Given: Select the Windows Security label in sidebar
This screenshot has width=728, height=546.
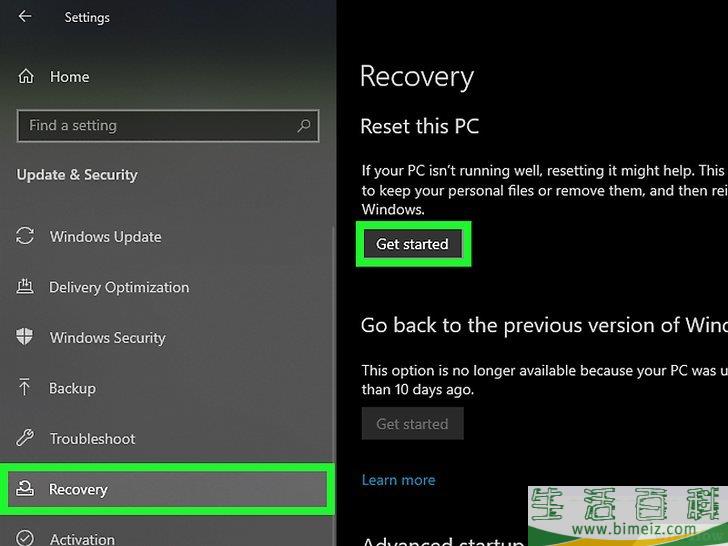Looking at the screenshot, I should [108, 338].
